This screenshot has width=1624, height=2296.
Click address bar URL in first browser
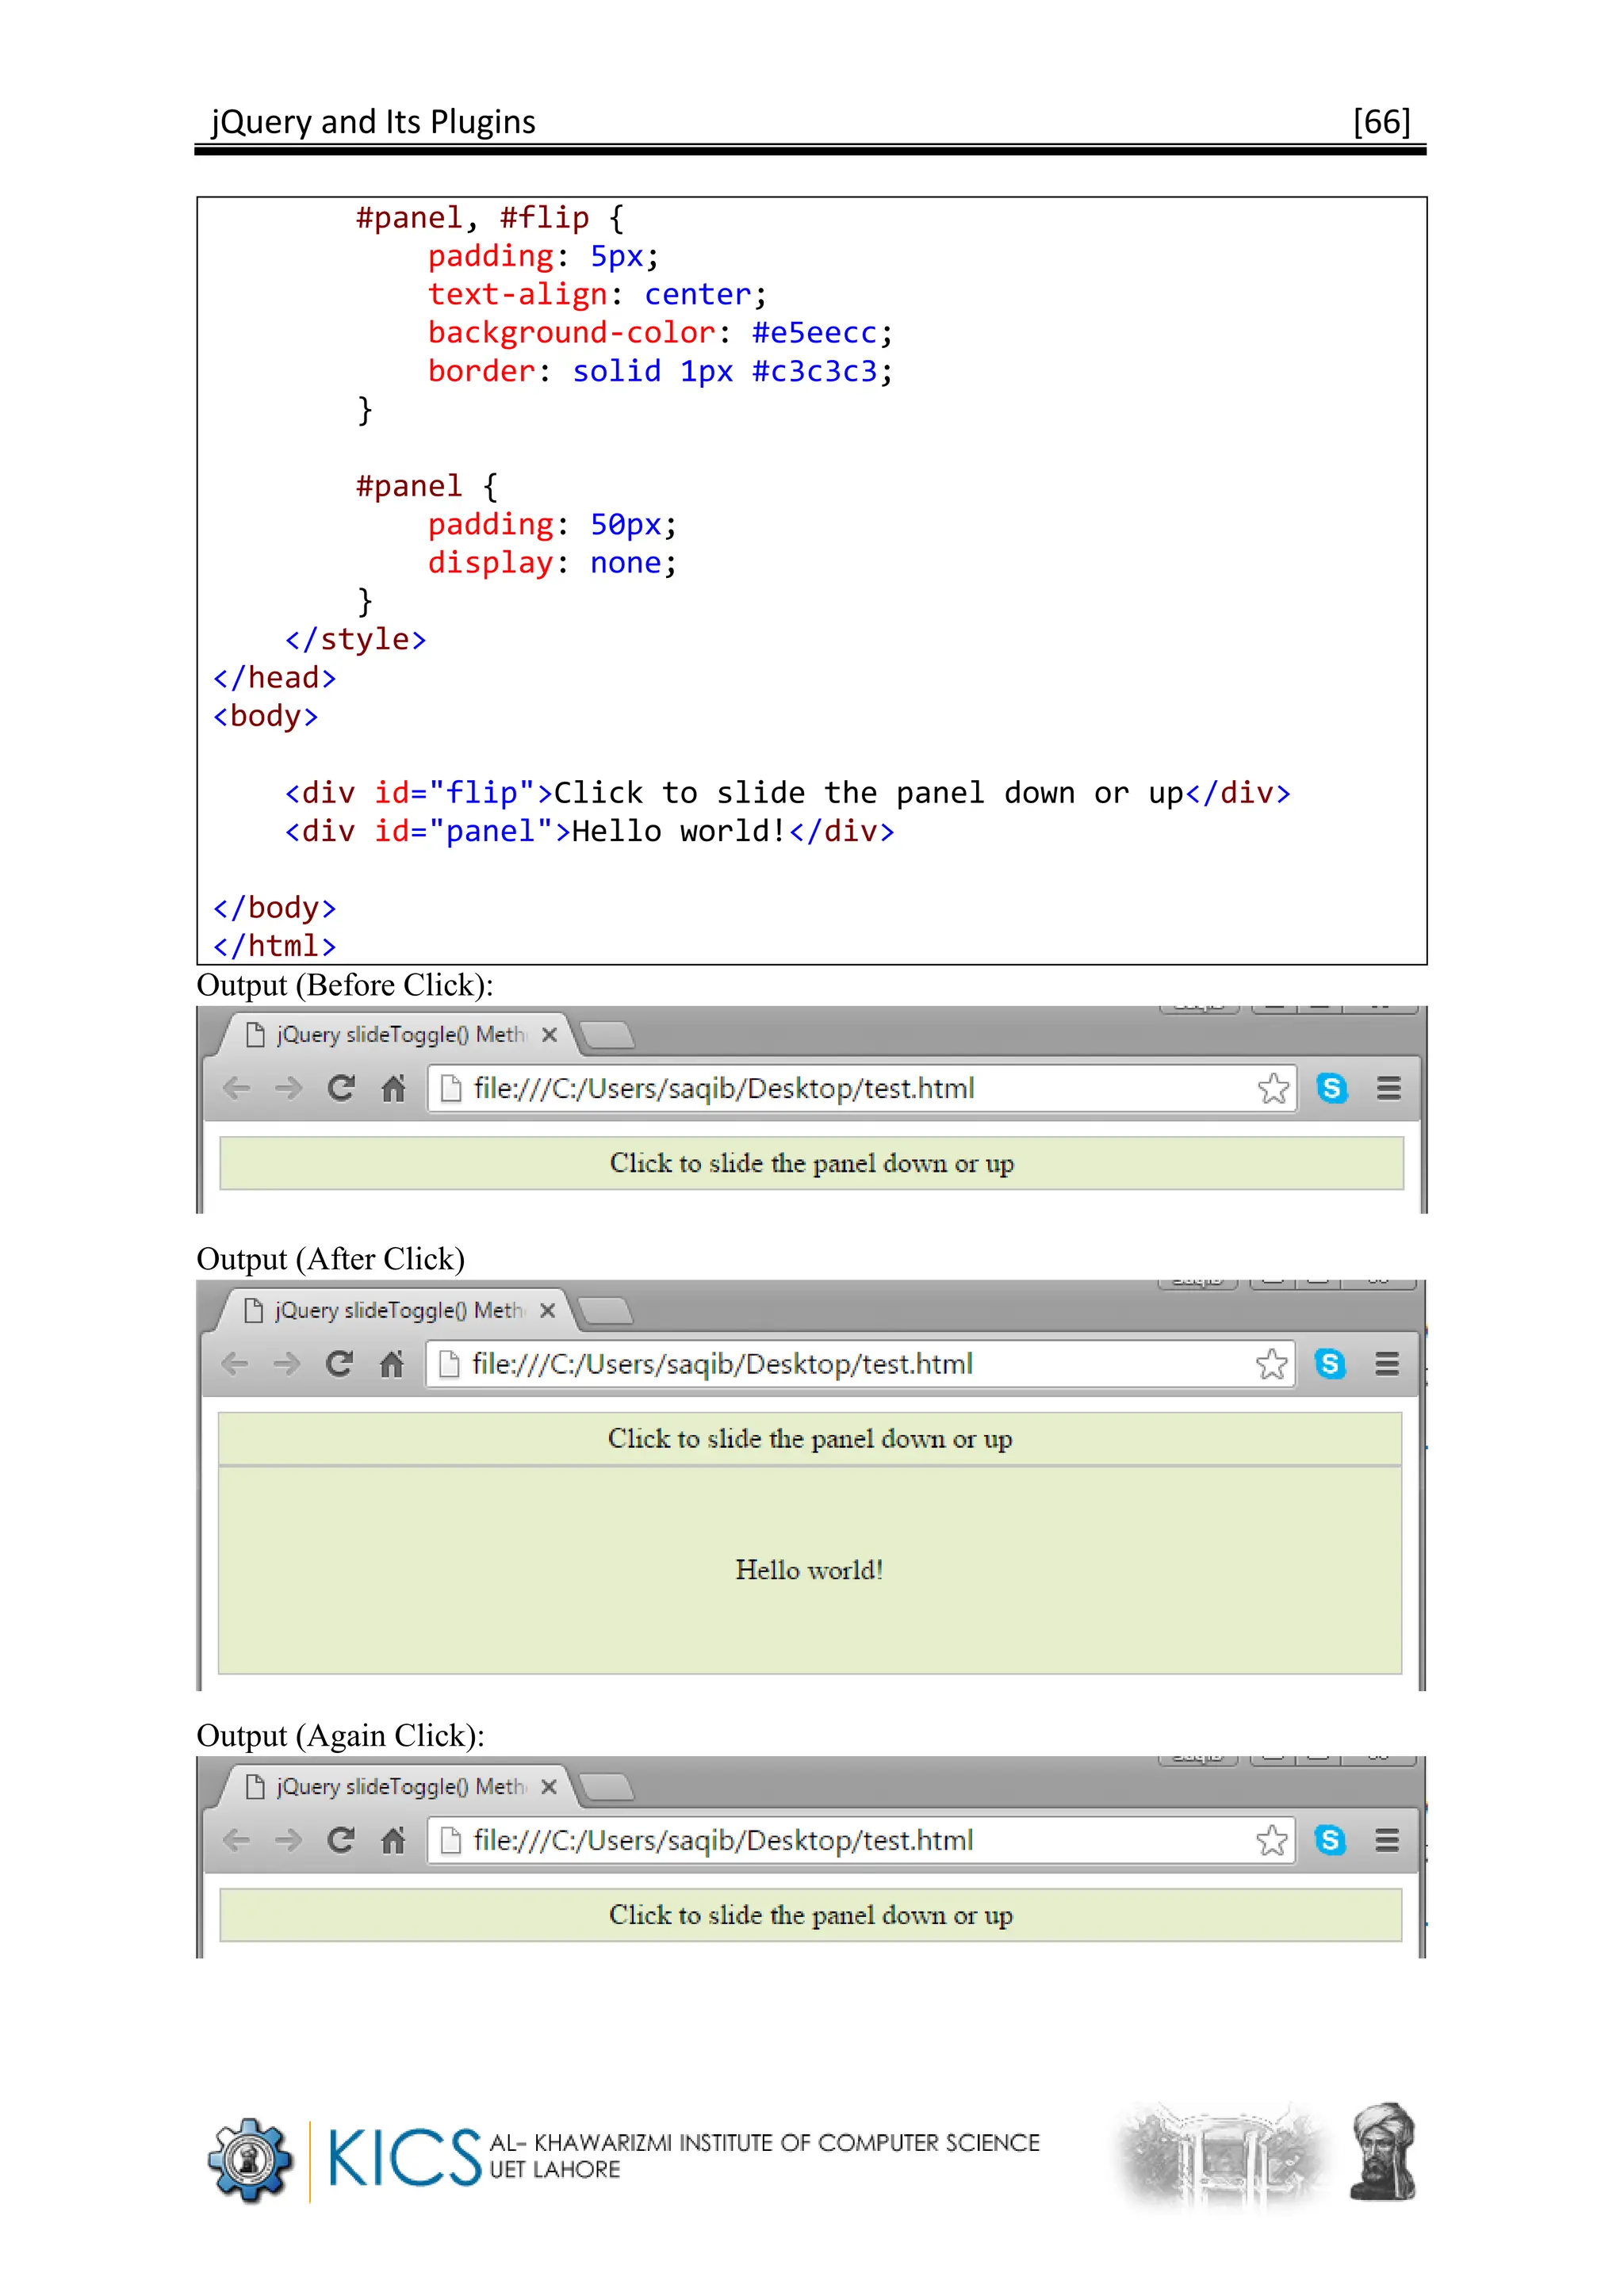click(724, 1088)
